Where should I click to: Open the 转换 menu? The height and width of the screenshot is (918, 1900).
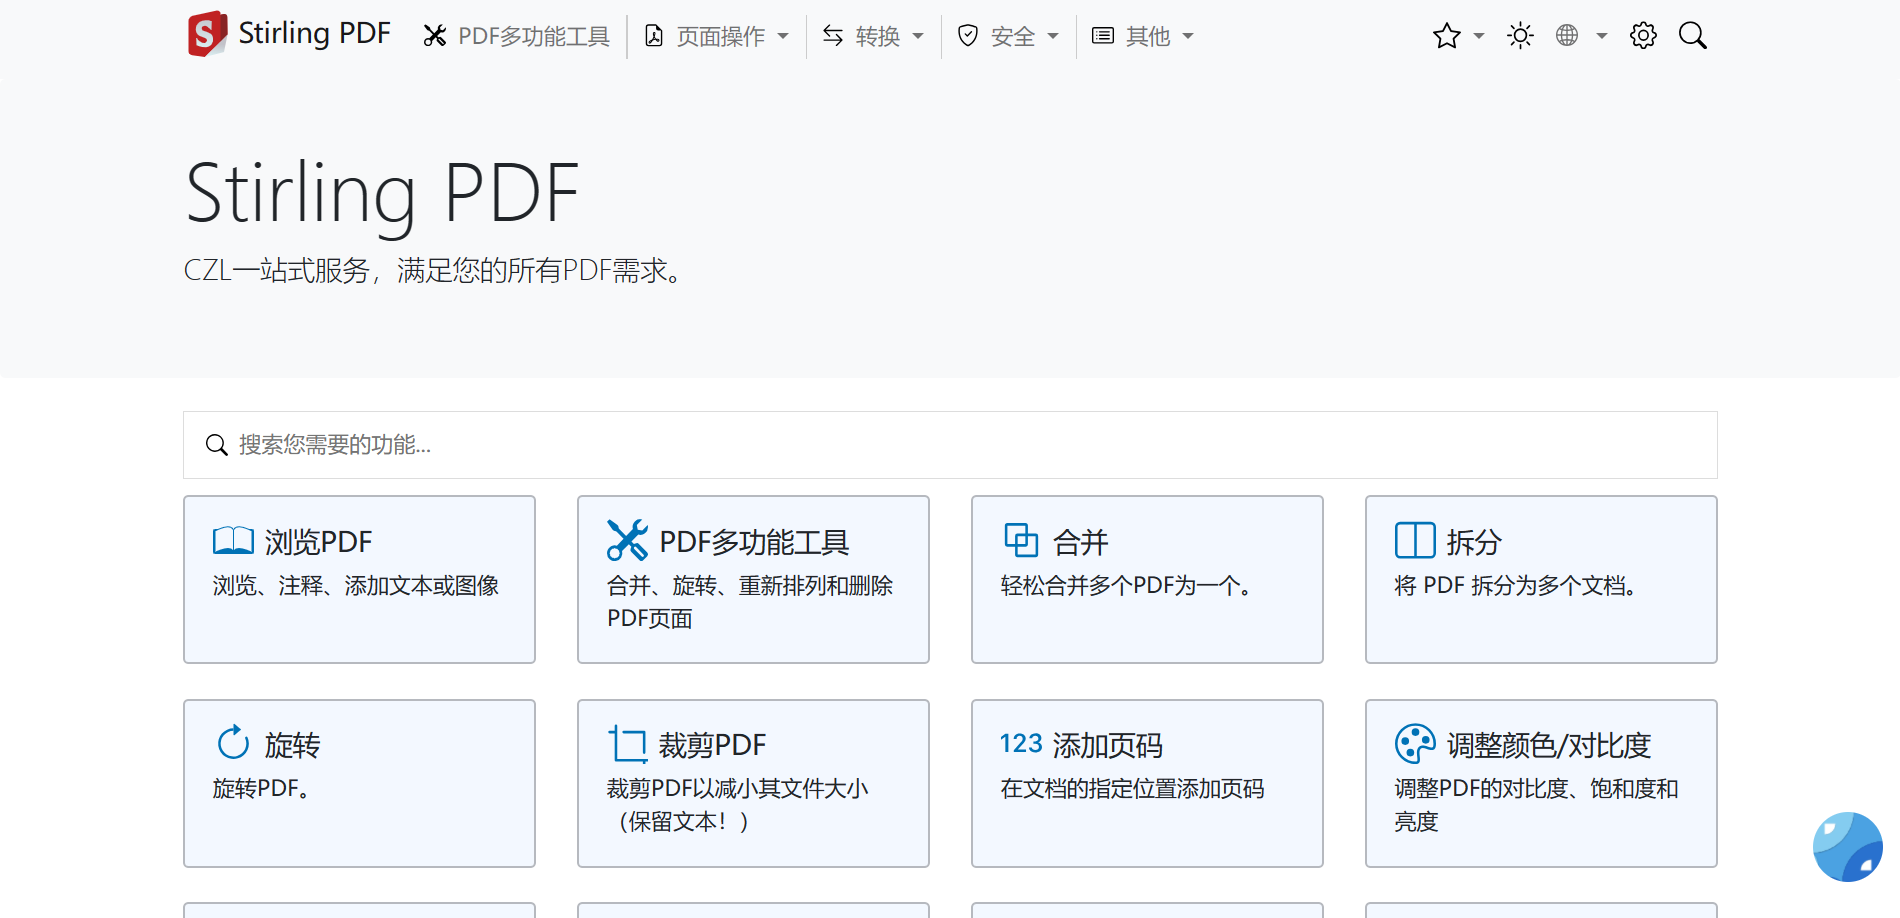[x=873, y=37]
